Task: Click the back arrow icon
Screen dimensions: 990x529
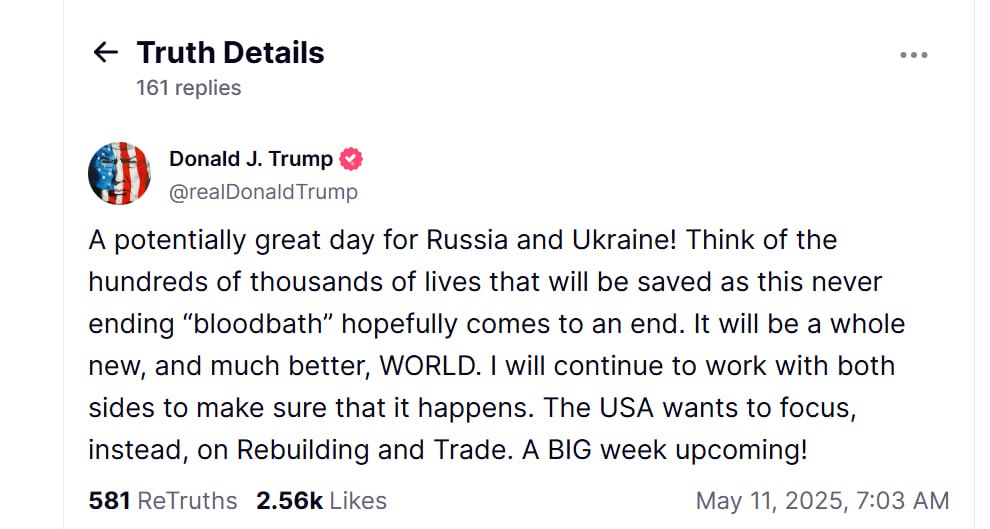Action: coord(105,52)
